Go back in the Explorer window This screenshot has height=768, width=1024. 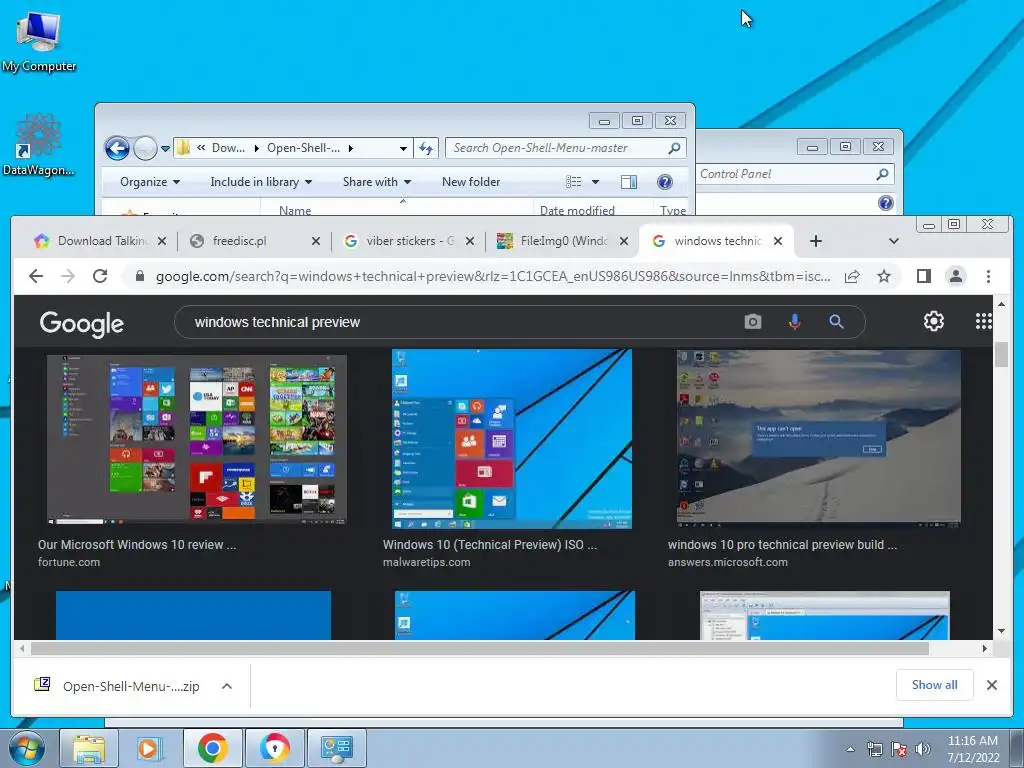tap(117, 148)
